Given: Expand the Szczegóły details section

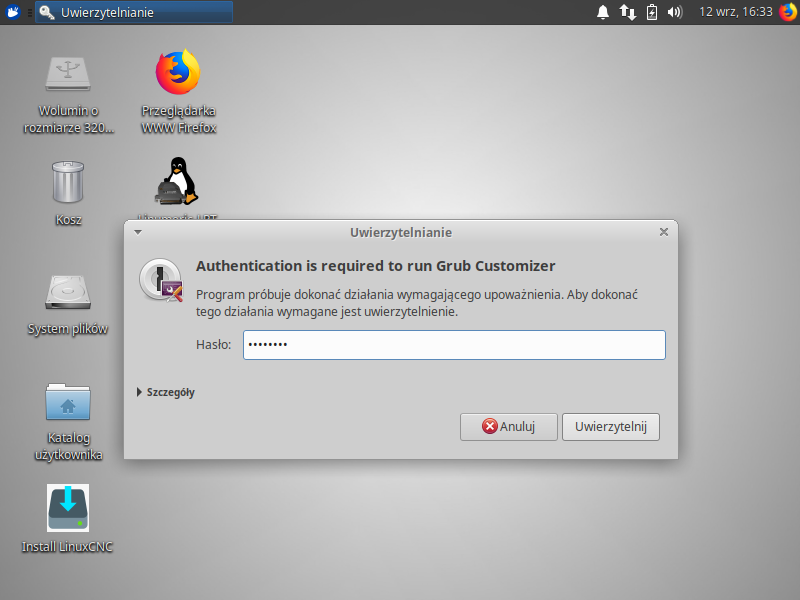Looking at the screenshot, I should pos(166,393).
